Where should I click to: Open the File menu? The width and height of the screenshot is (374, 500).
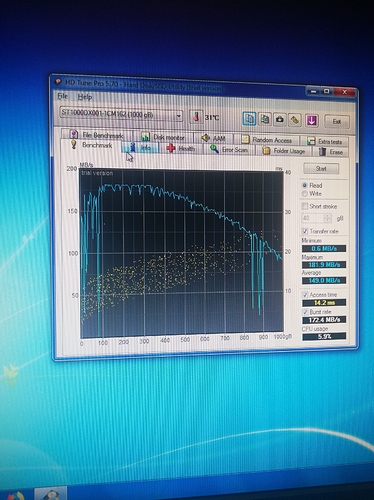click(62, 96)
